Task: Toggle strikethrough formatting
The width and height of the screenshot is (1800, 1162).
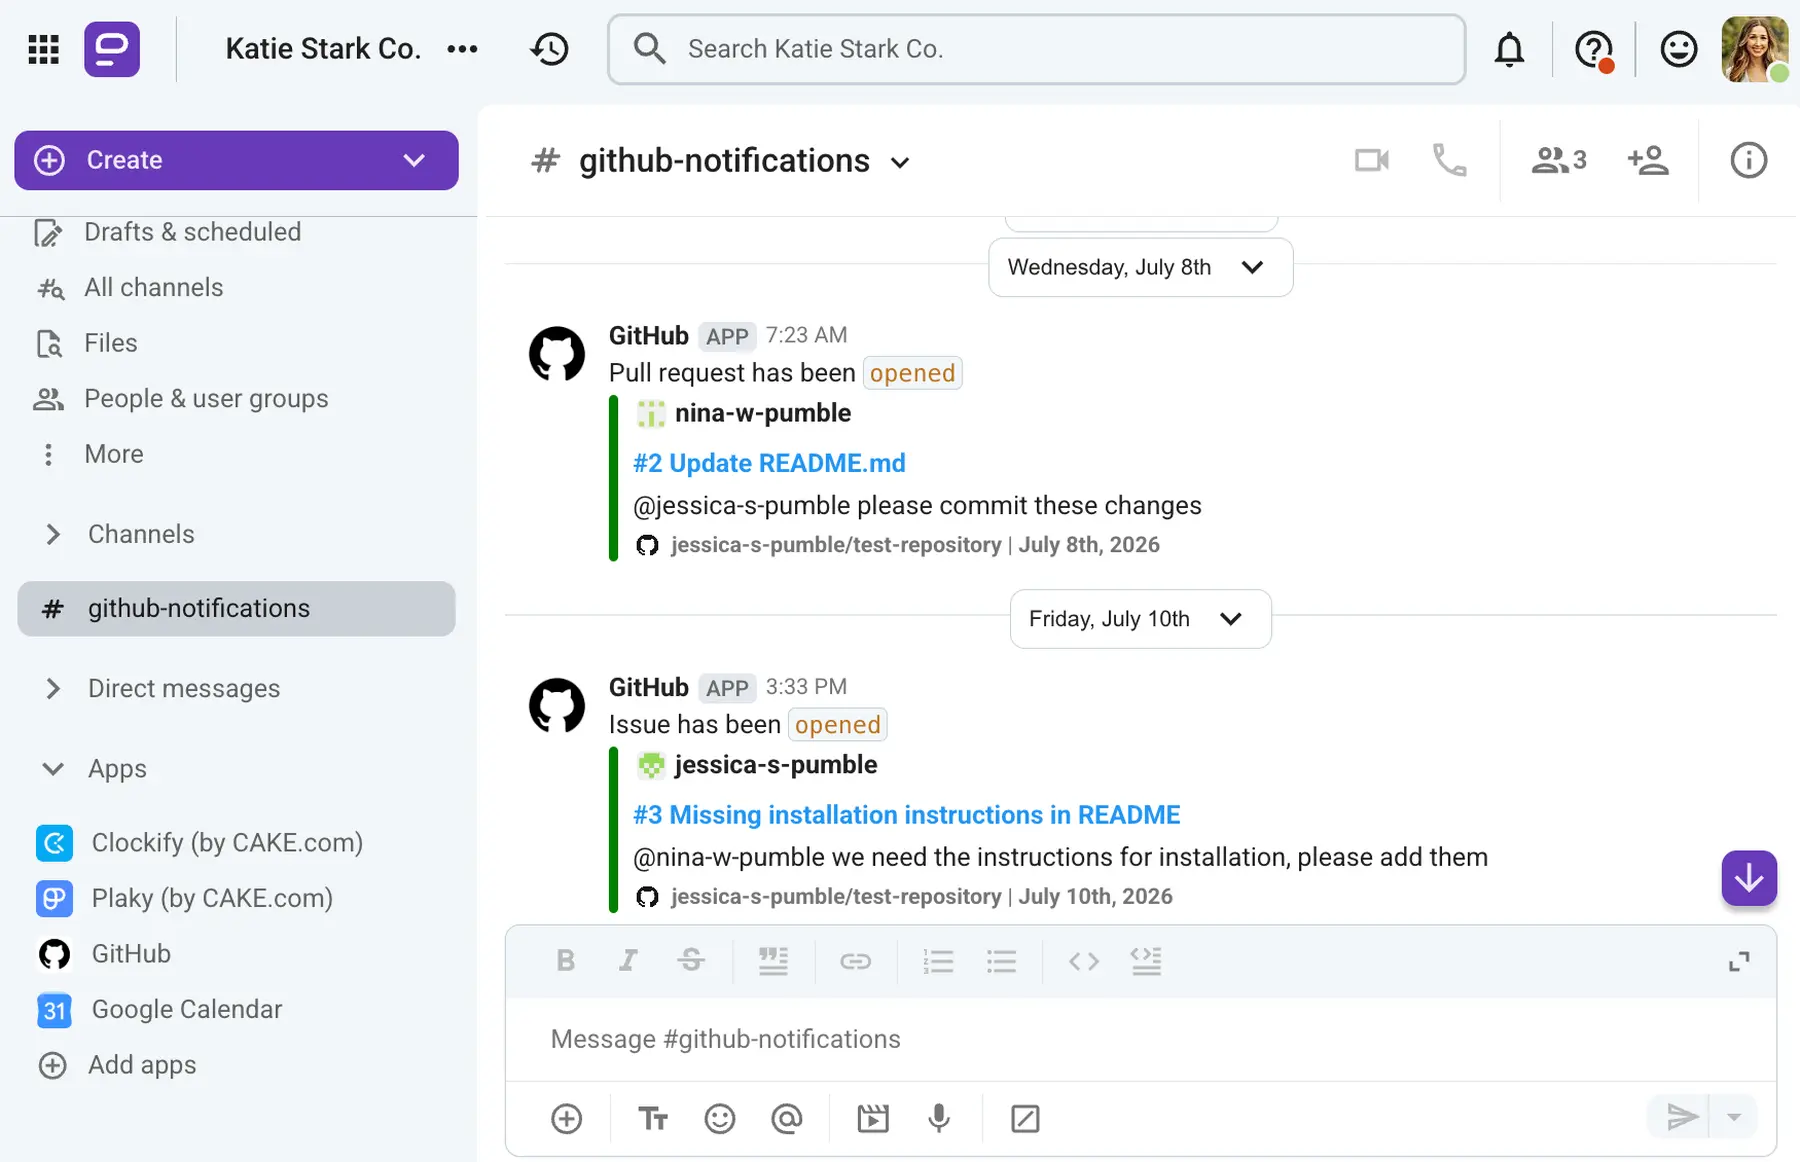Action: click(x=690, y=961)
